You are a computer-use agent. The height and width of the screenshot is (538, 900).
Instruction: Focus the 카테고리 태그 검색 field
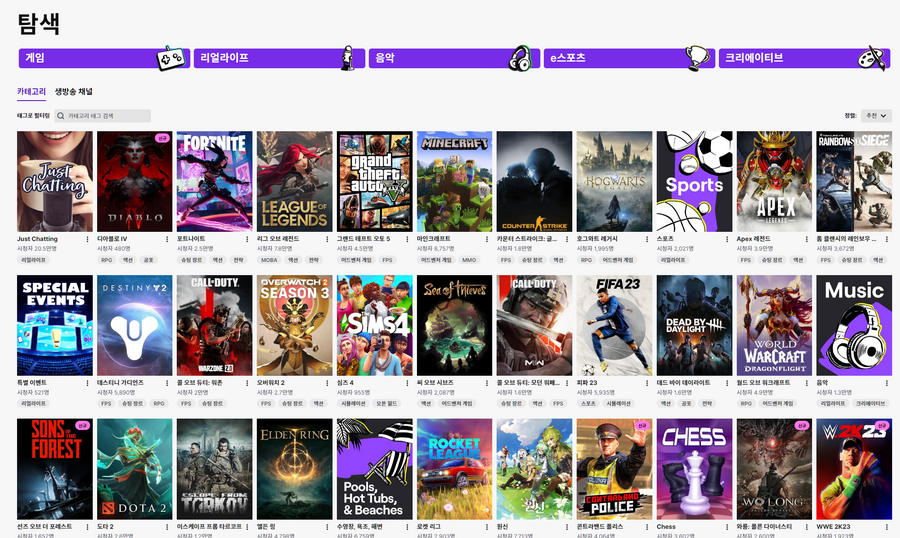tap(103, 116)
